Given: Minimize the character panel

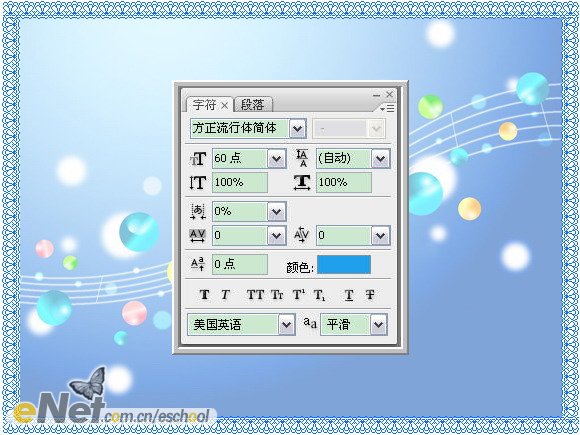Looking at the screenshot, I should click(x=377, y=95).
